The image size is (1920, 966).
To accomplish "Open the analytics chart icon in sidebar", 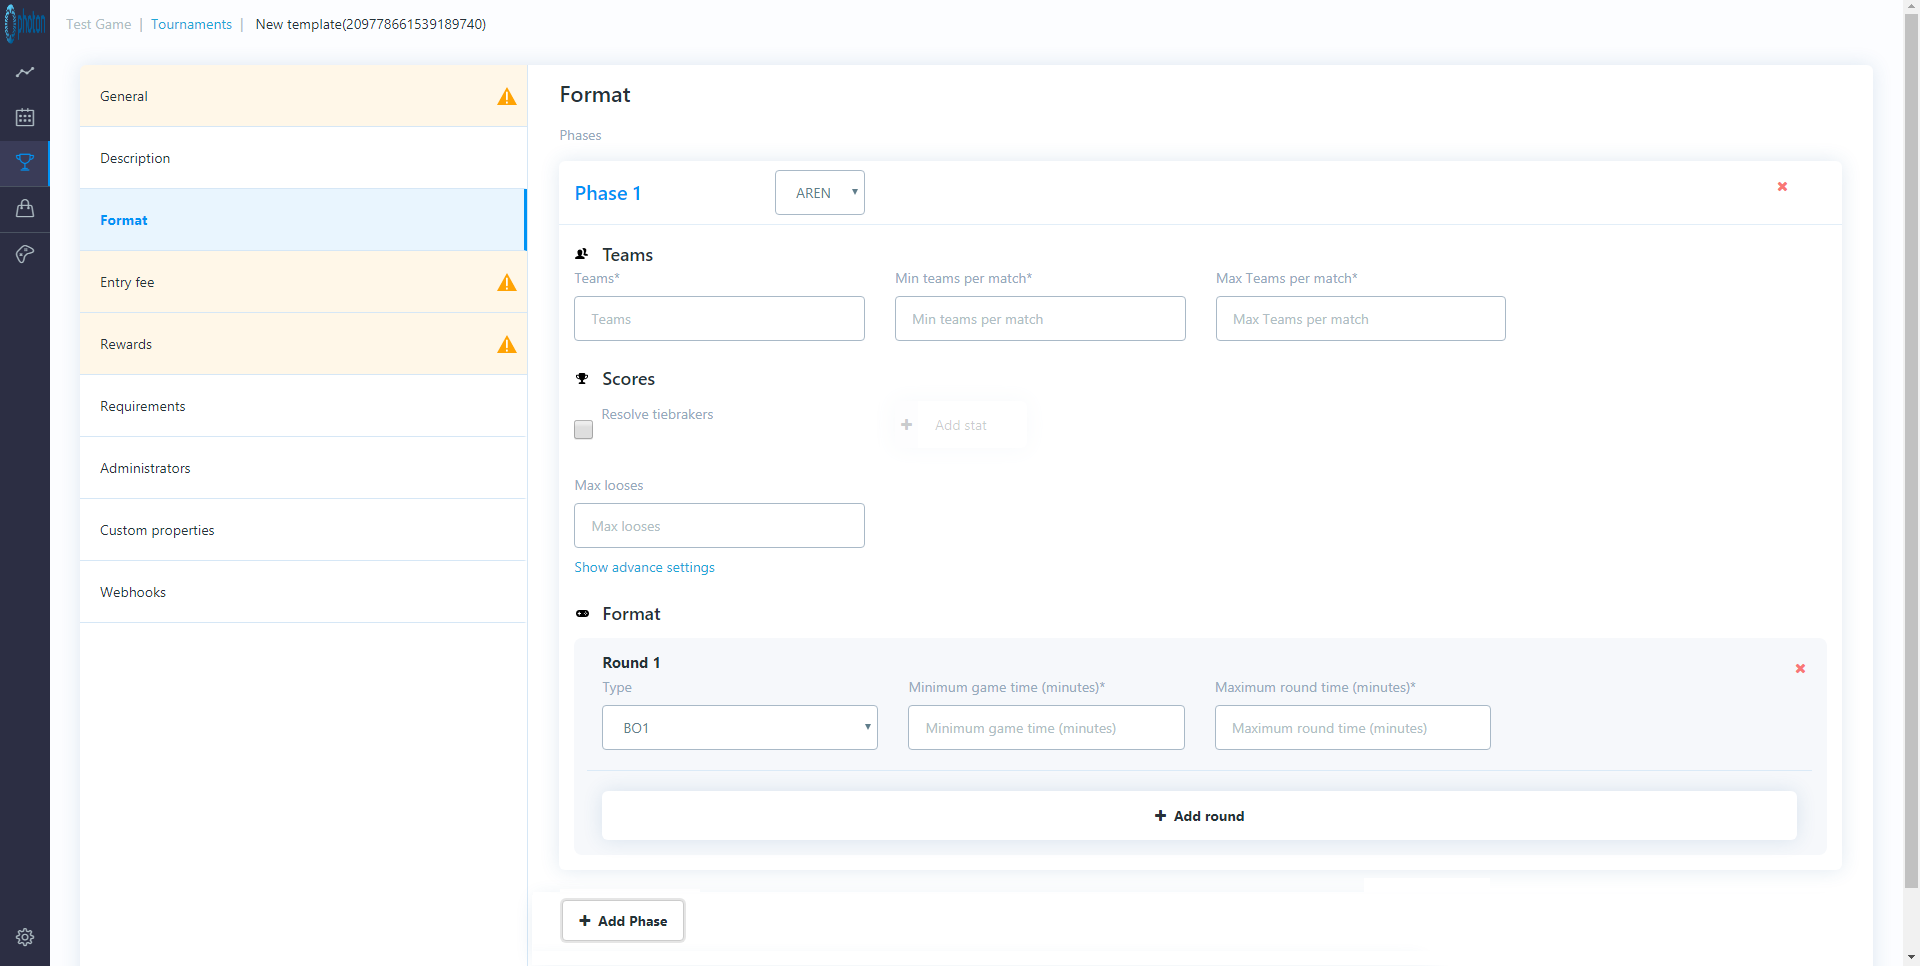I will pyautogui.click(x=25, y=72).
